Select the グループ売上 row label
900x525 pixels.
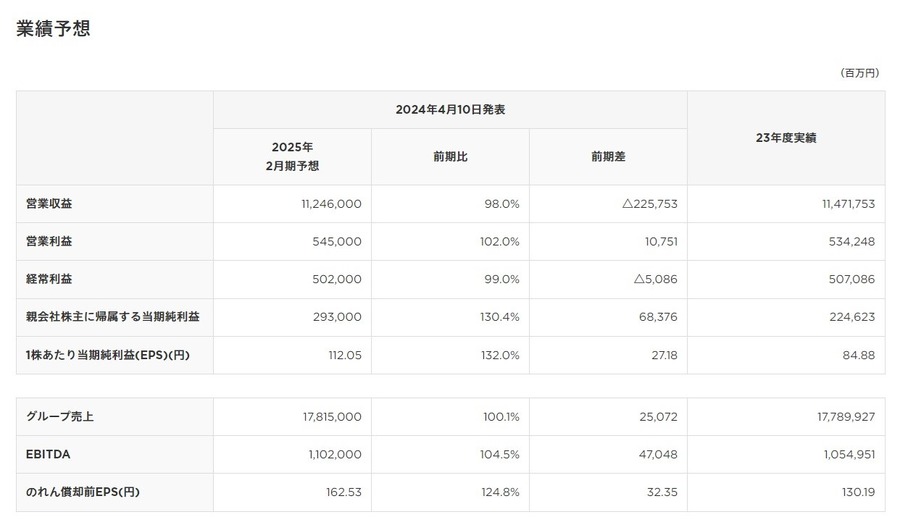pos(62,417)
